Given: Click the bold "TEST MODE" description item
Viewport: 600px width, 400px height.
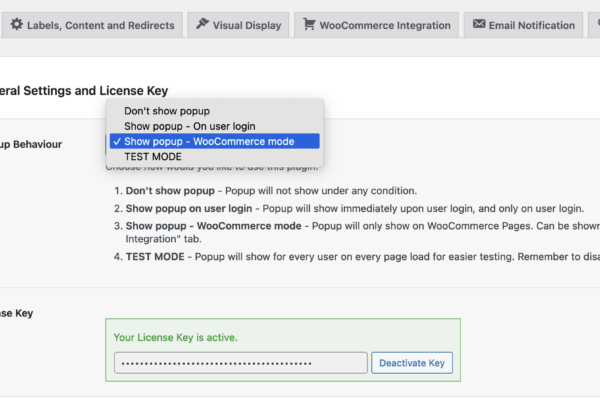Looking at the screenshot, I should click(x=155, y=256).
